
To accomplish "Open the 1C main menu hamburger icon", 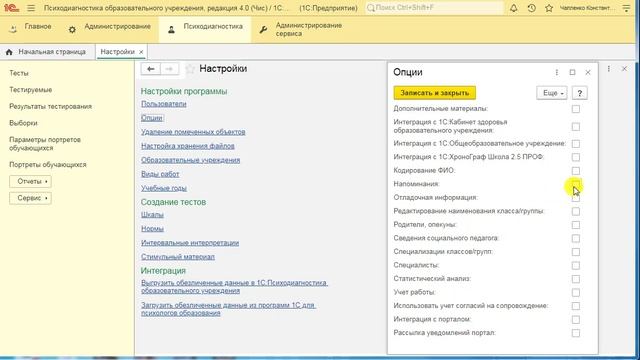I will 31,8.
